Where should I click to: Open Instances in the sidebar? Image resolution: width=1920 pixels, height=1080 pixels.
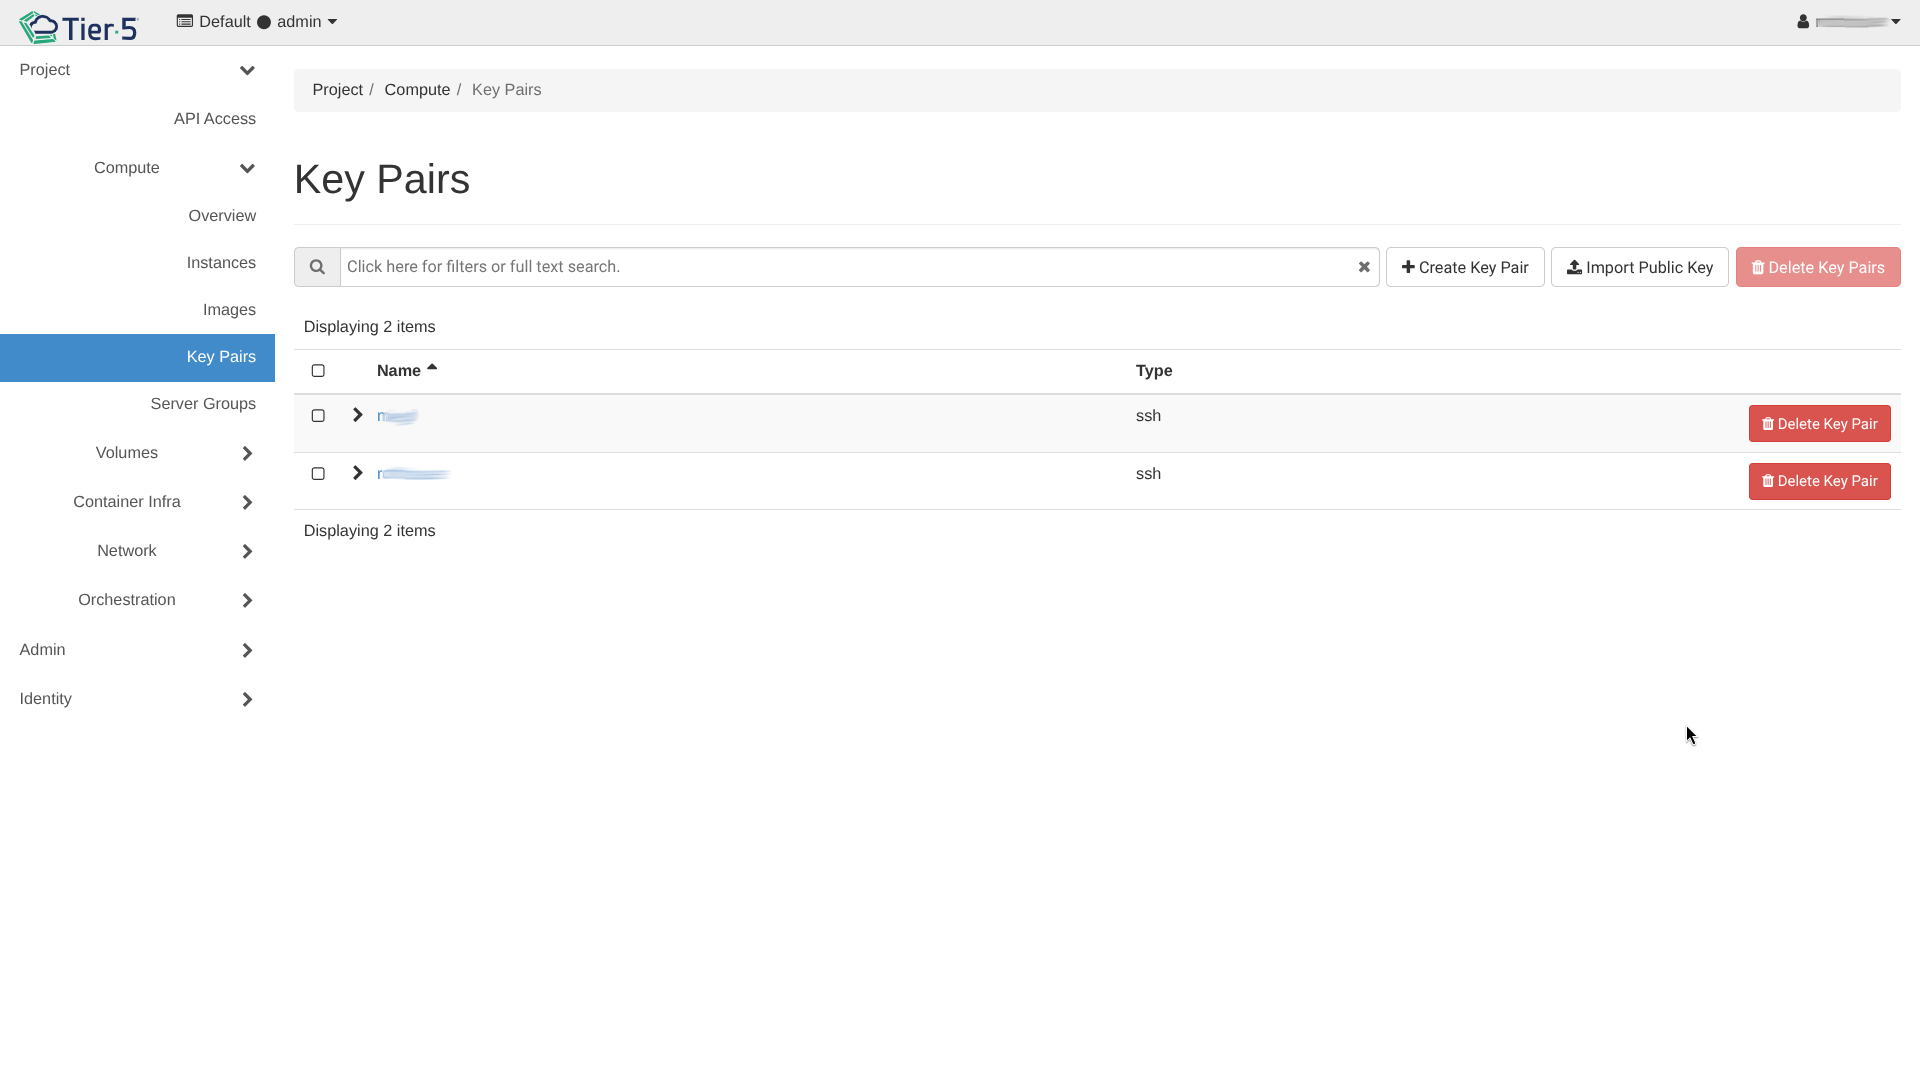[x=221, y=263]
